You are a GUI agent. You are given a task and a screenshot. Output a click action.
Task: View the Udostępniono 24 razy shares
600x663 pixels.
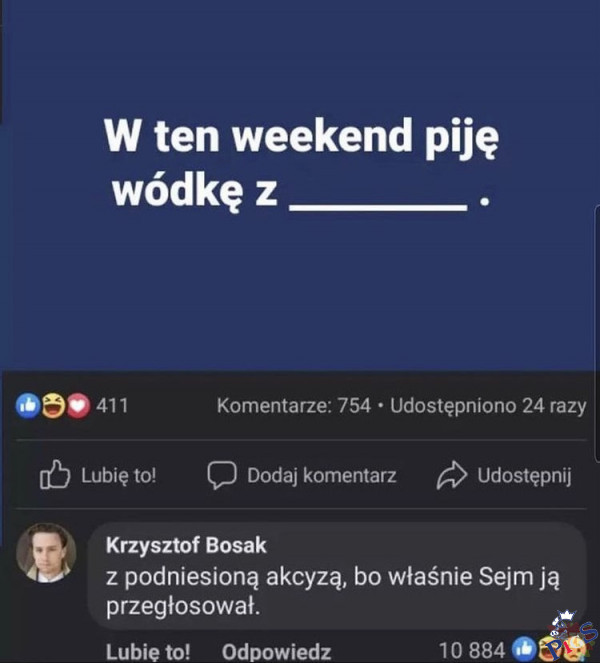pos(488,406)
